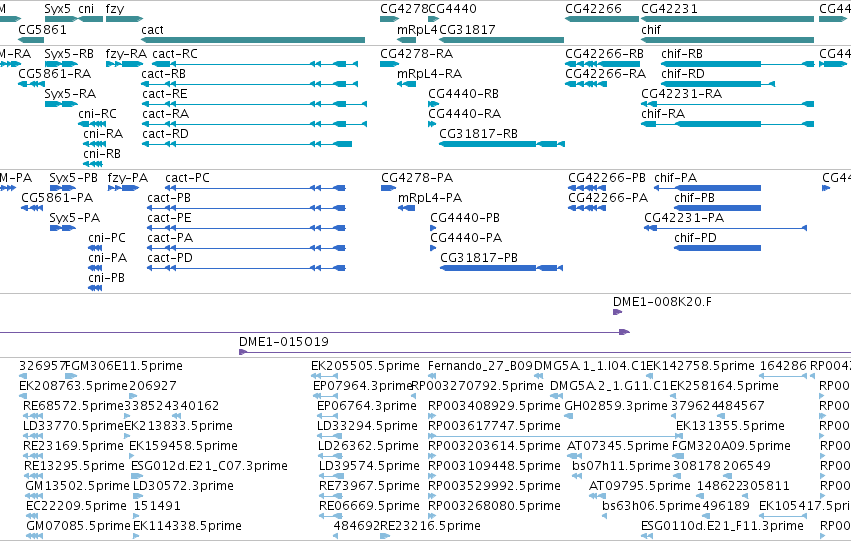851x541 pixels.
Task: Click EST EK131355.5prime
Action: click(679, 436)
